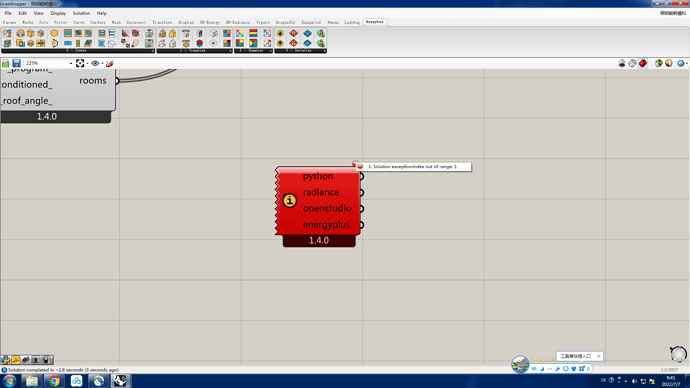The image size is (690, 388).
Task: Click the red yellow blue stripes icon
Action: (x=253, y=33)
